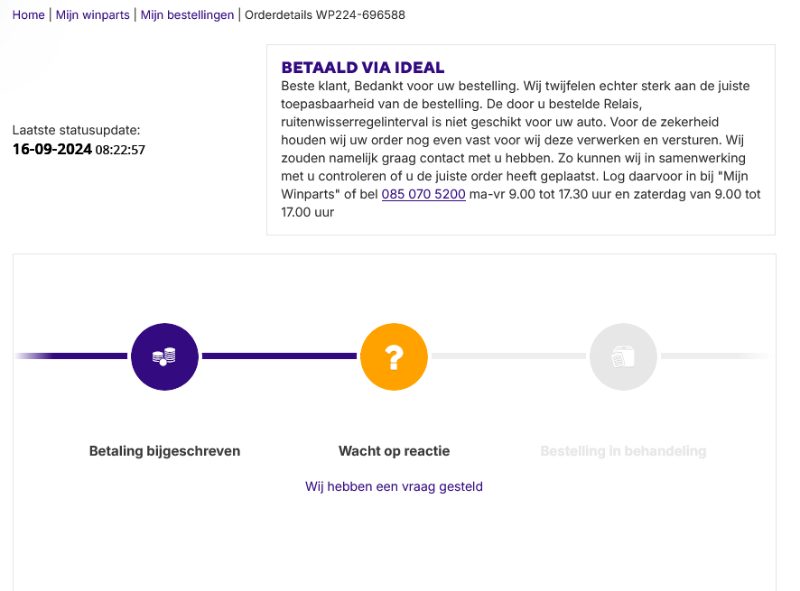Image resolution: width=800 pixels, height=591 pixels.
Task: Select the 'Betaling bijgeschreven' step label
Action: coord(164,451)
